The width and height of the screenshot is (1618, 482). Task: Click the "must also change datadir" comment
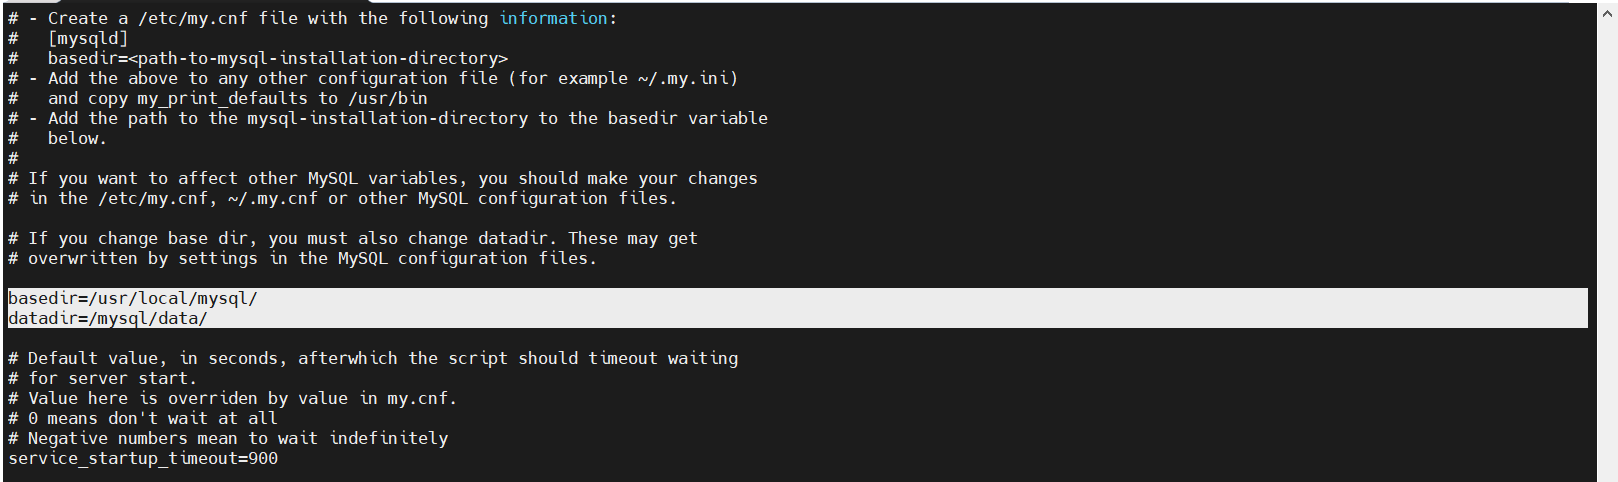(x=432, y=238)
